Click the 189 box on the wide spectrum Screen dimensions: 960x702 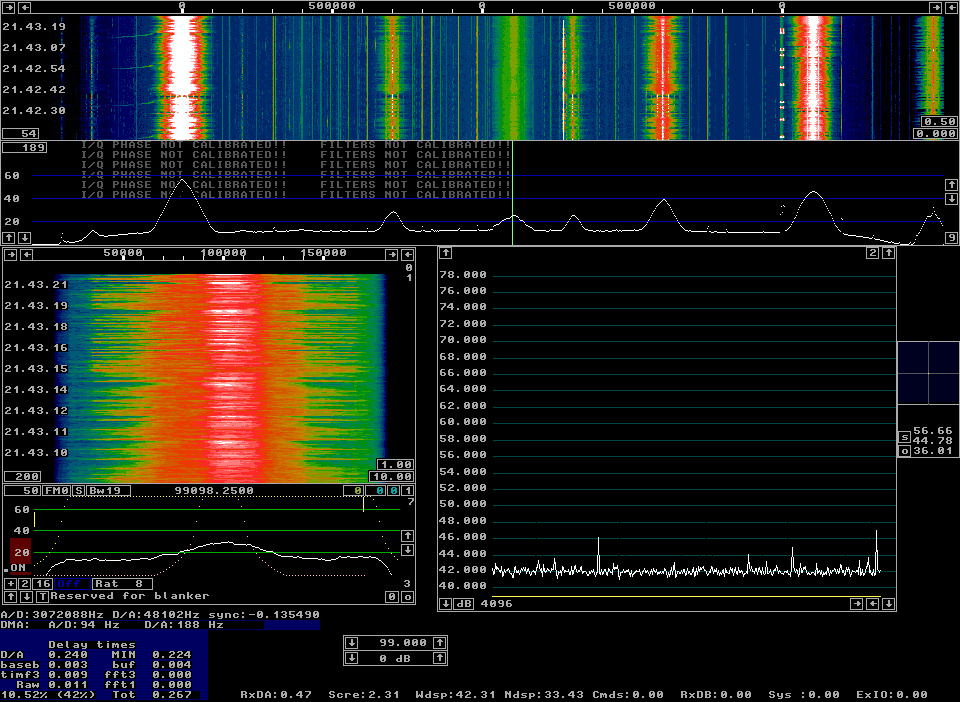[24, 147]
